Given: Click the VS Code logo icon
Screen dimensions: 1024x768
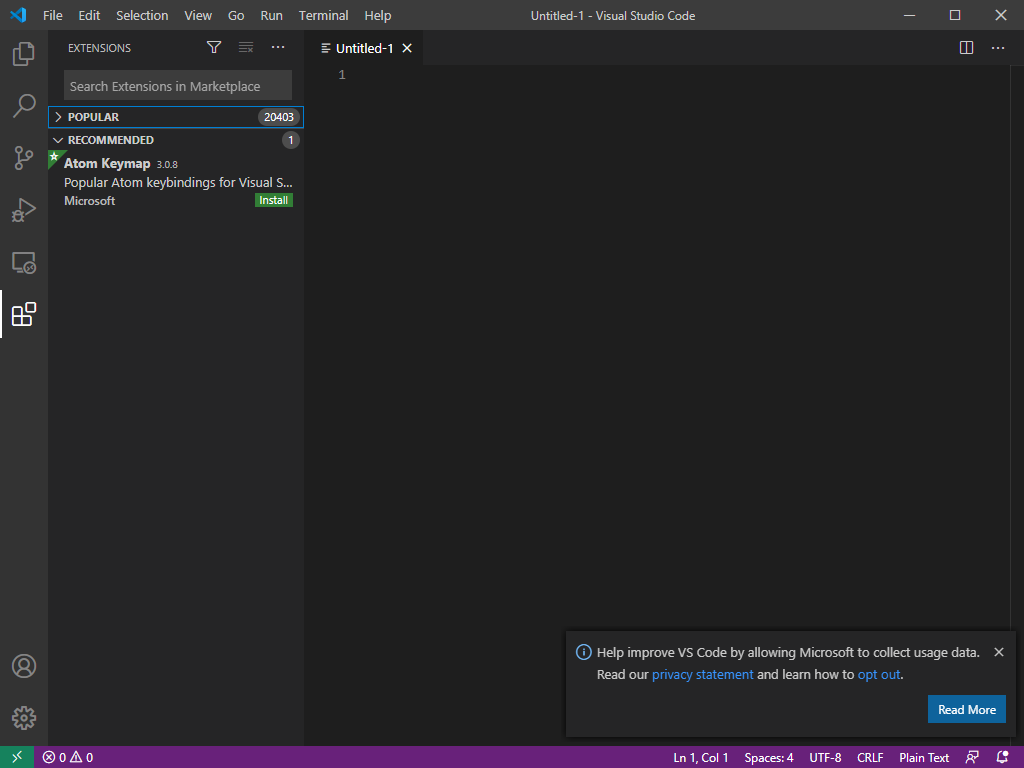Looking at the screenshot, I should [x=18, y=15].
